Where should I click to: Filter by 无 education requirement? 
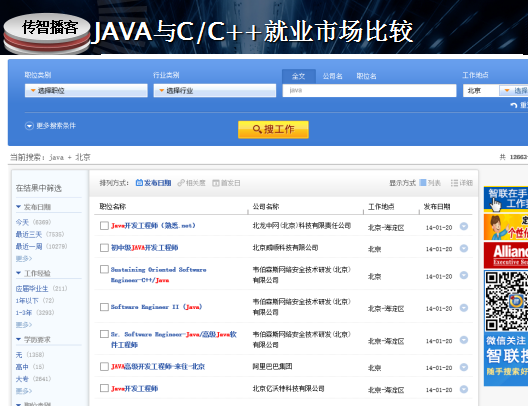[x=19, y=355]
